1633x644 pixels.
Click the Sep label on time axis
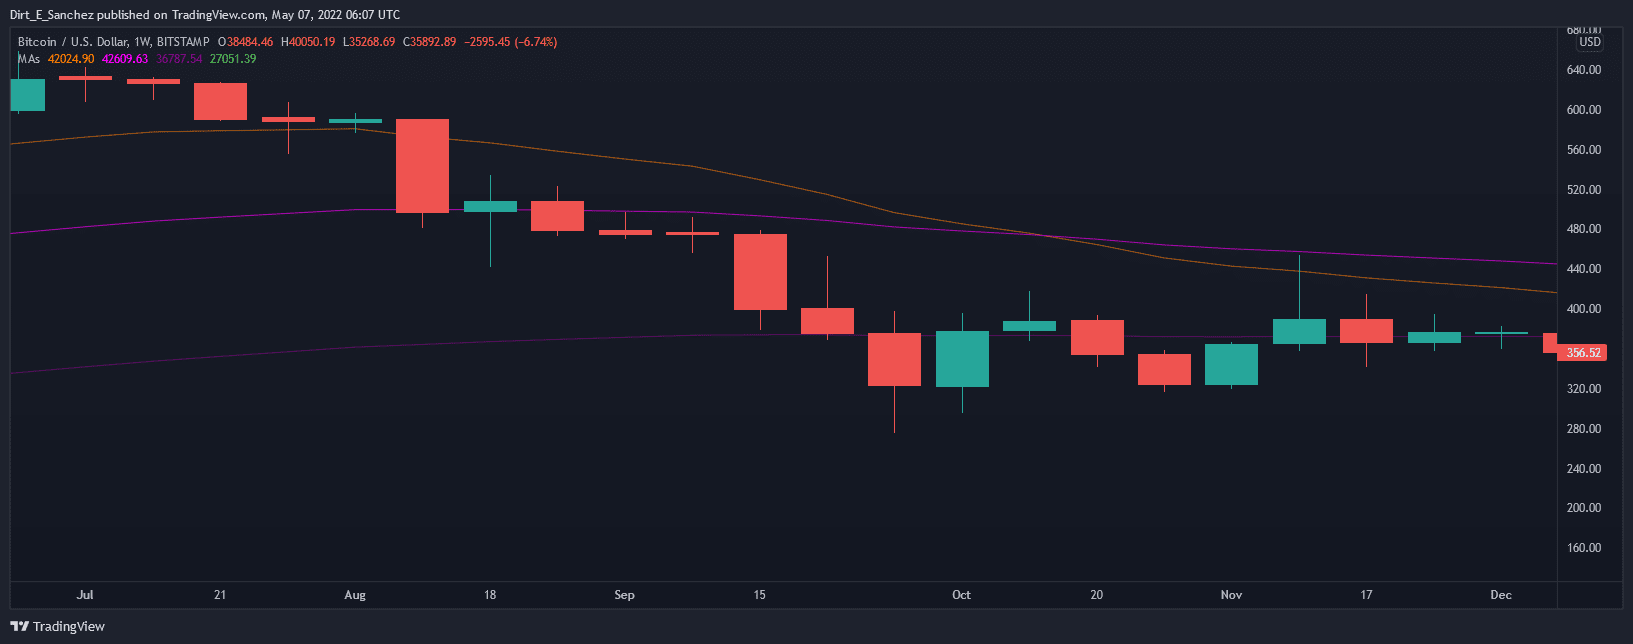coord(624,595)
